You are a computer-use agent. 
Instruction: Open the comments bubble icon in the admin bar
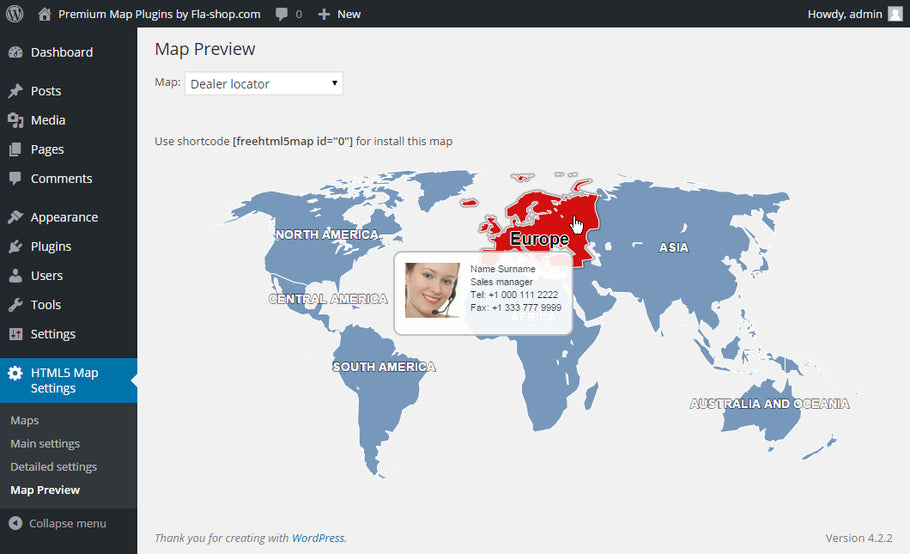click(283, 14)
